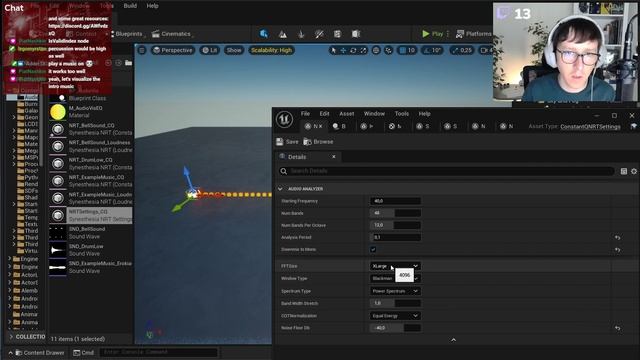Open the asset editor Window menu
The width and height of the screenshot is (640, 360).
374,113
